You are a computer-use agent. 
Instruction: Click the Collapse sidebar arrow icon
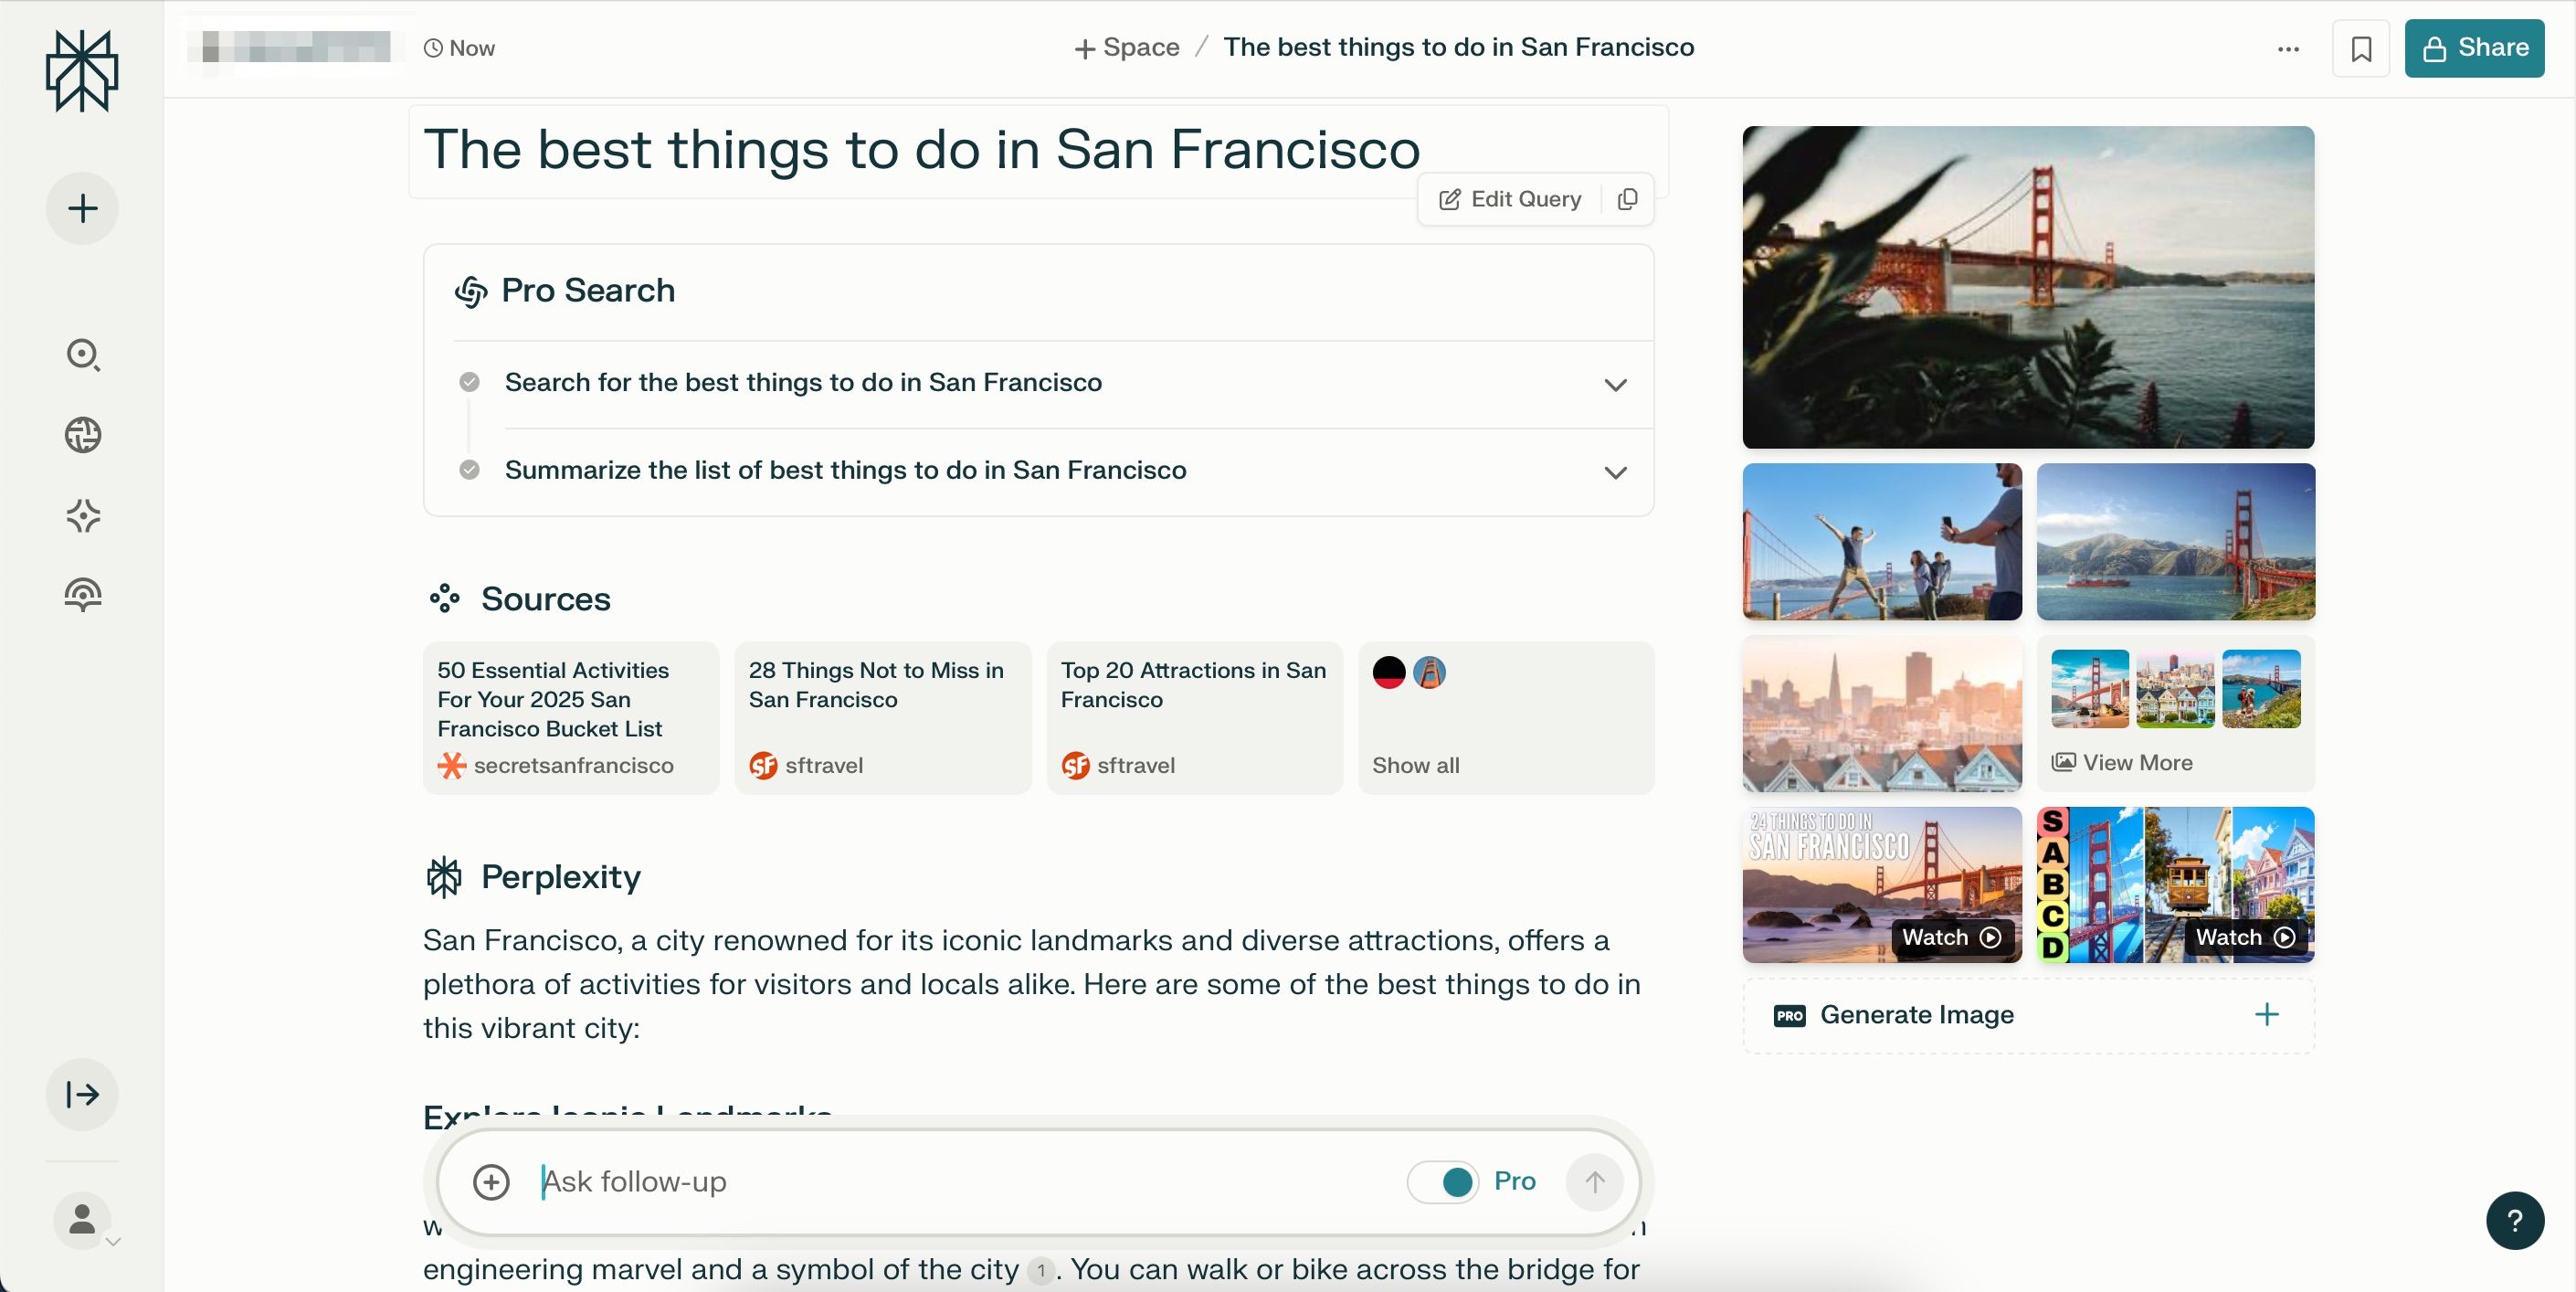tap(80, 1095)
